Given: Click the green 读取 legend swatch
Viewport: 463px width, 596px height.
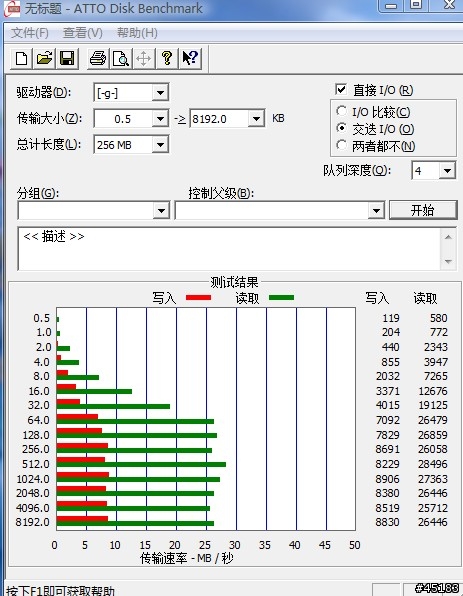Looking at the screenshot, I should click(x=281, y=298).
